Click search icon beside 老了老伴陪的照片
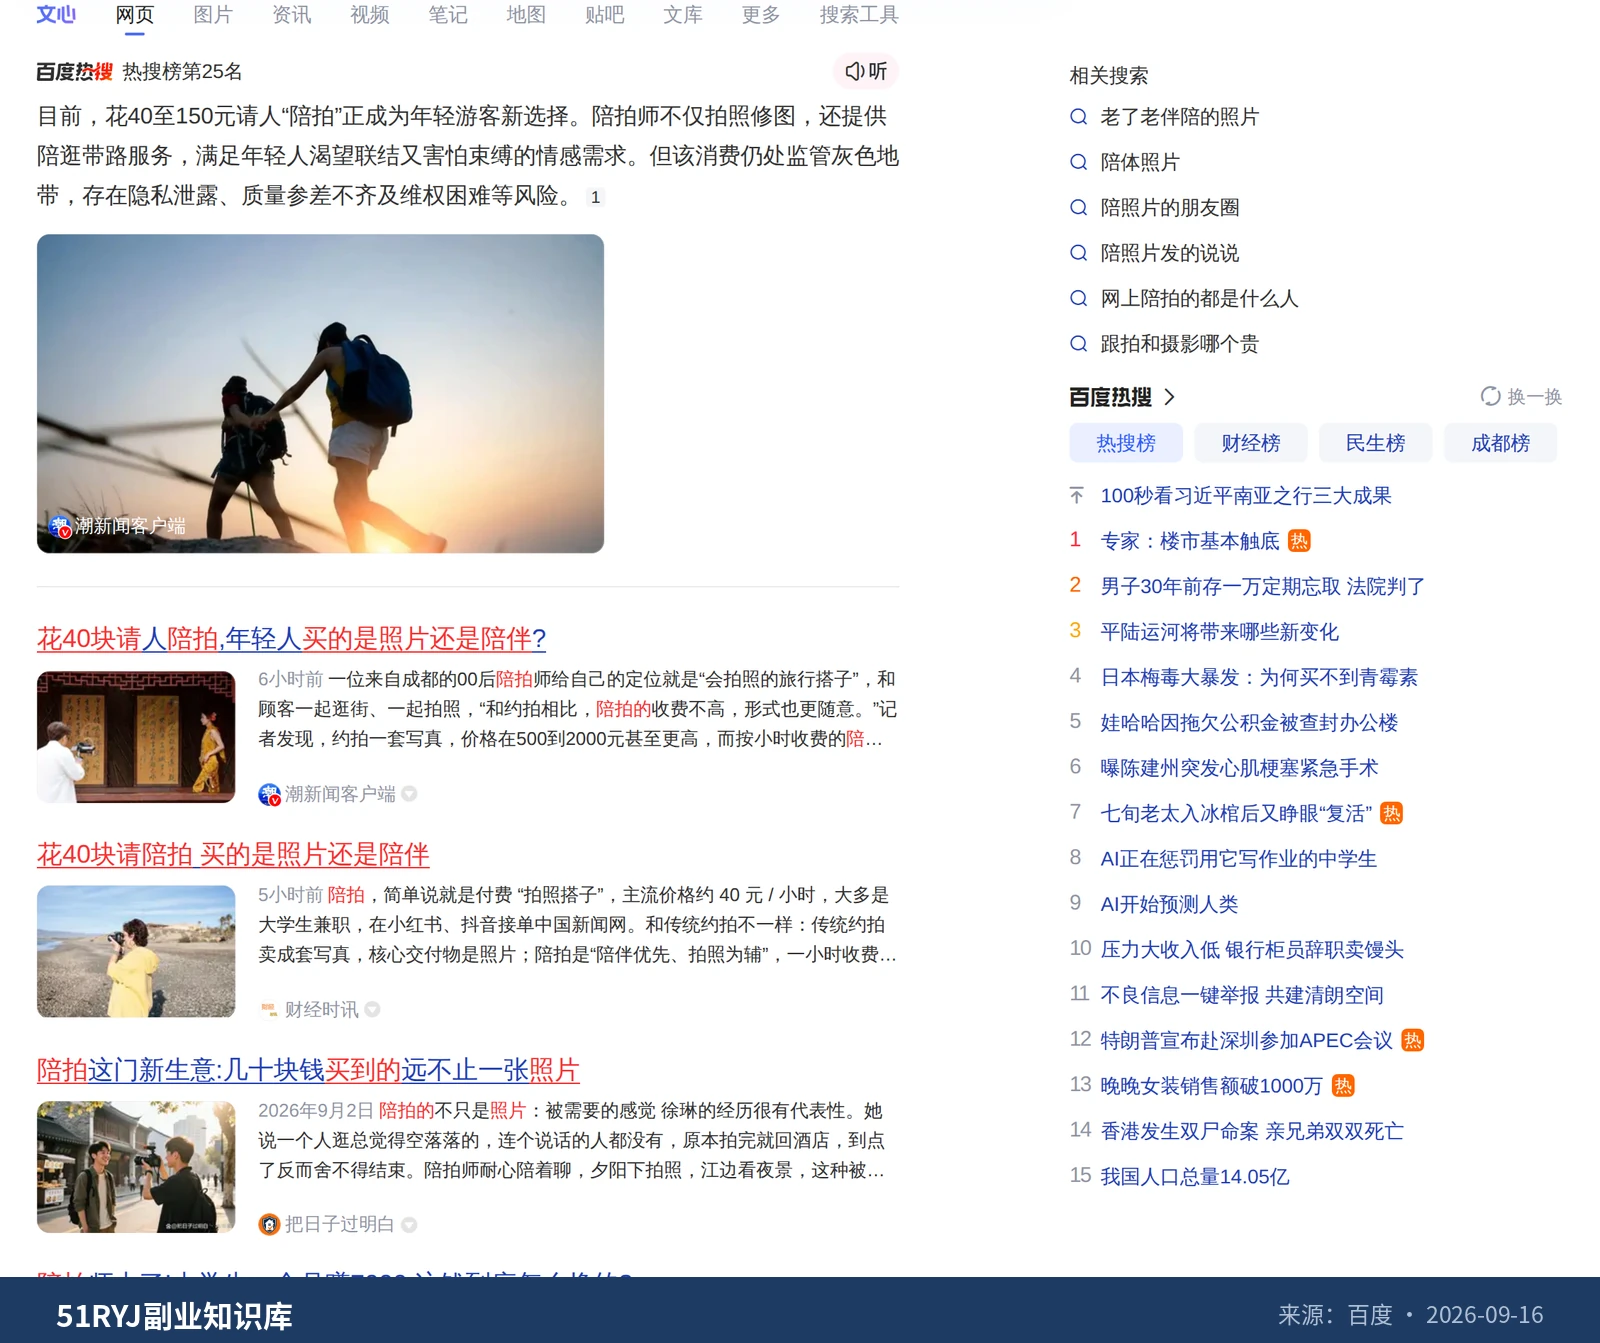 click(x=1078, y=117)
